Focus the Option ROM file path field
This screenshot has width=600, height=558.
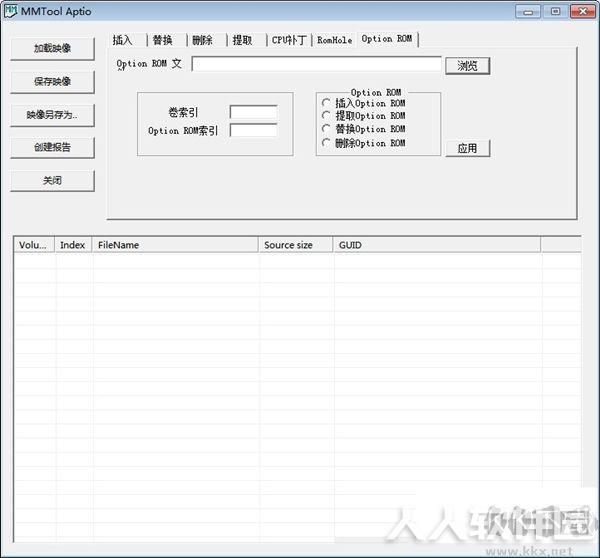pyautogui.click(x=316, y=64)
